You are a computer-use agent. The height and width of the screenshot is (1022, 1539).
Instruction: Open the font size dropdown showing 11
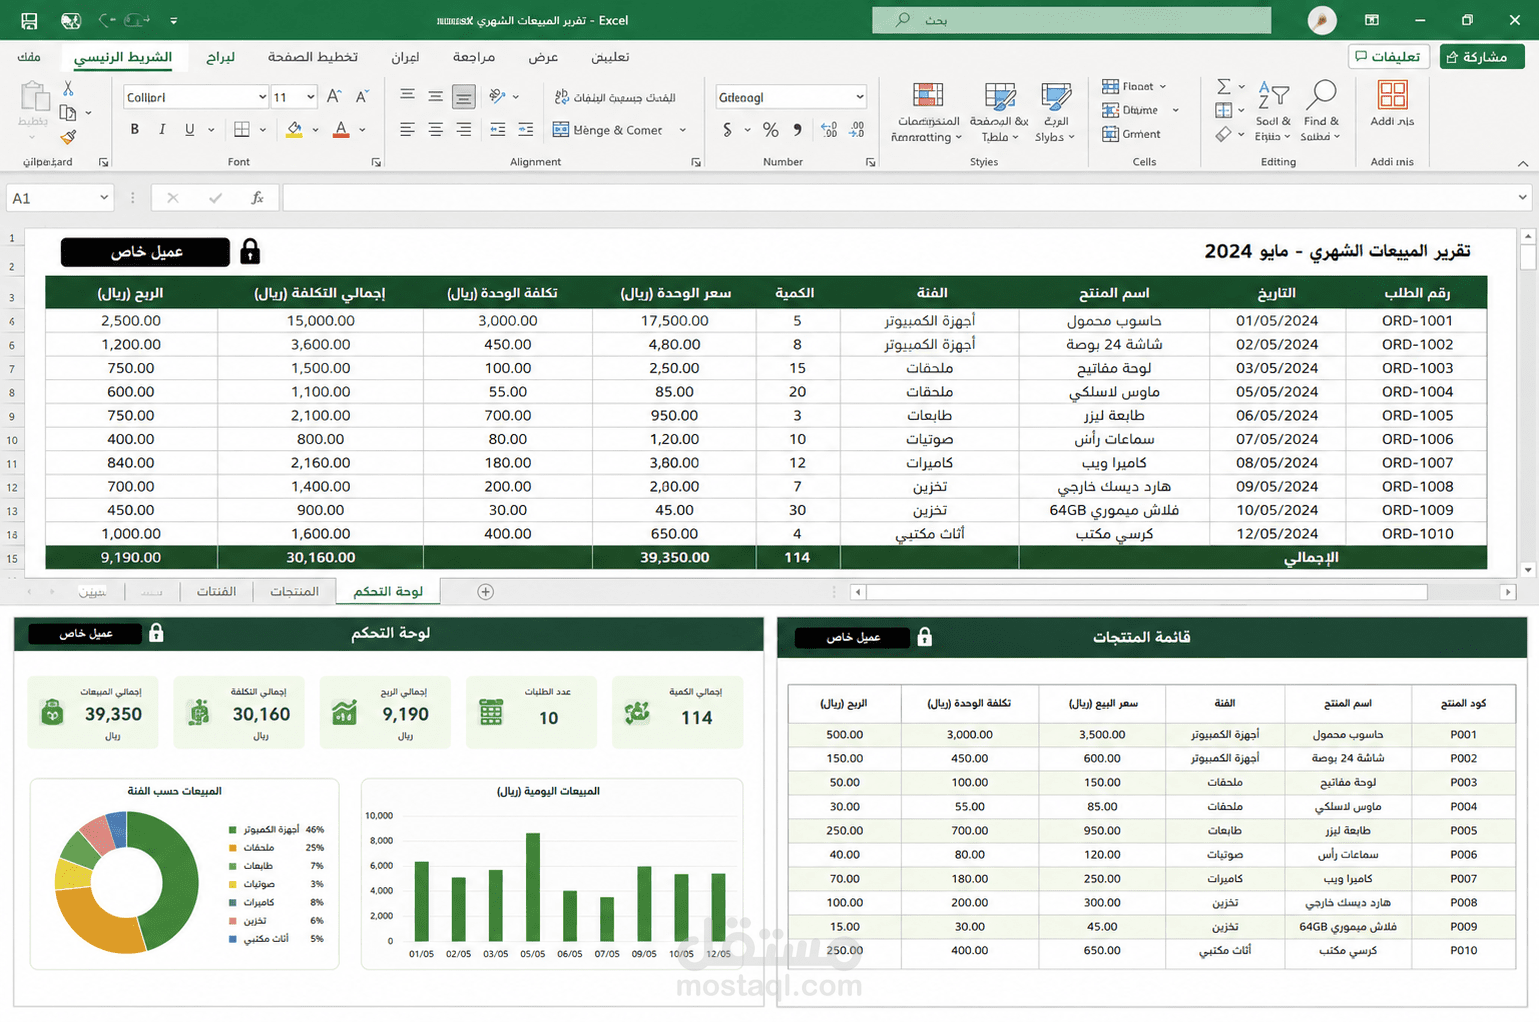coord(311,97)
